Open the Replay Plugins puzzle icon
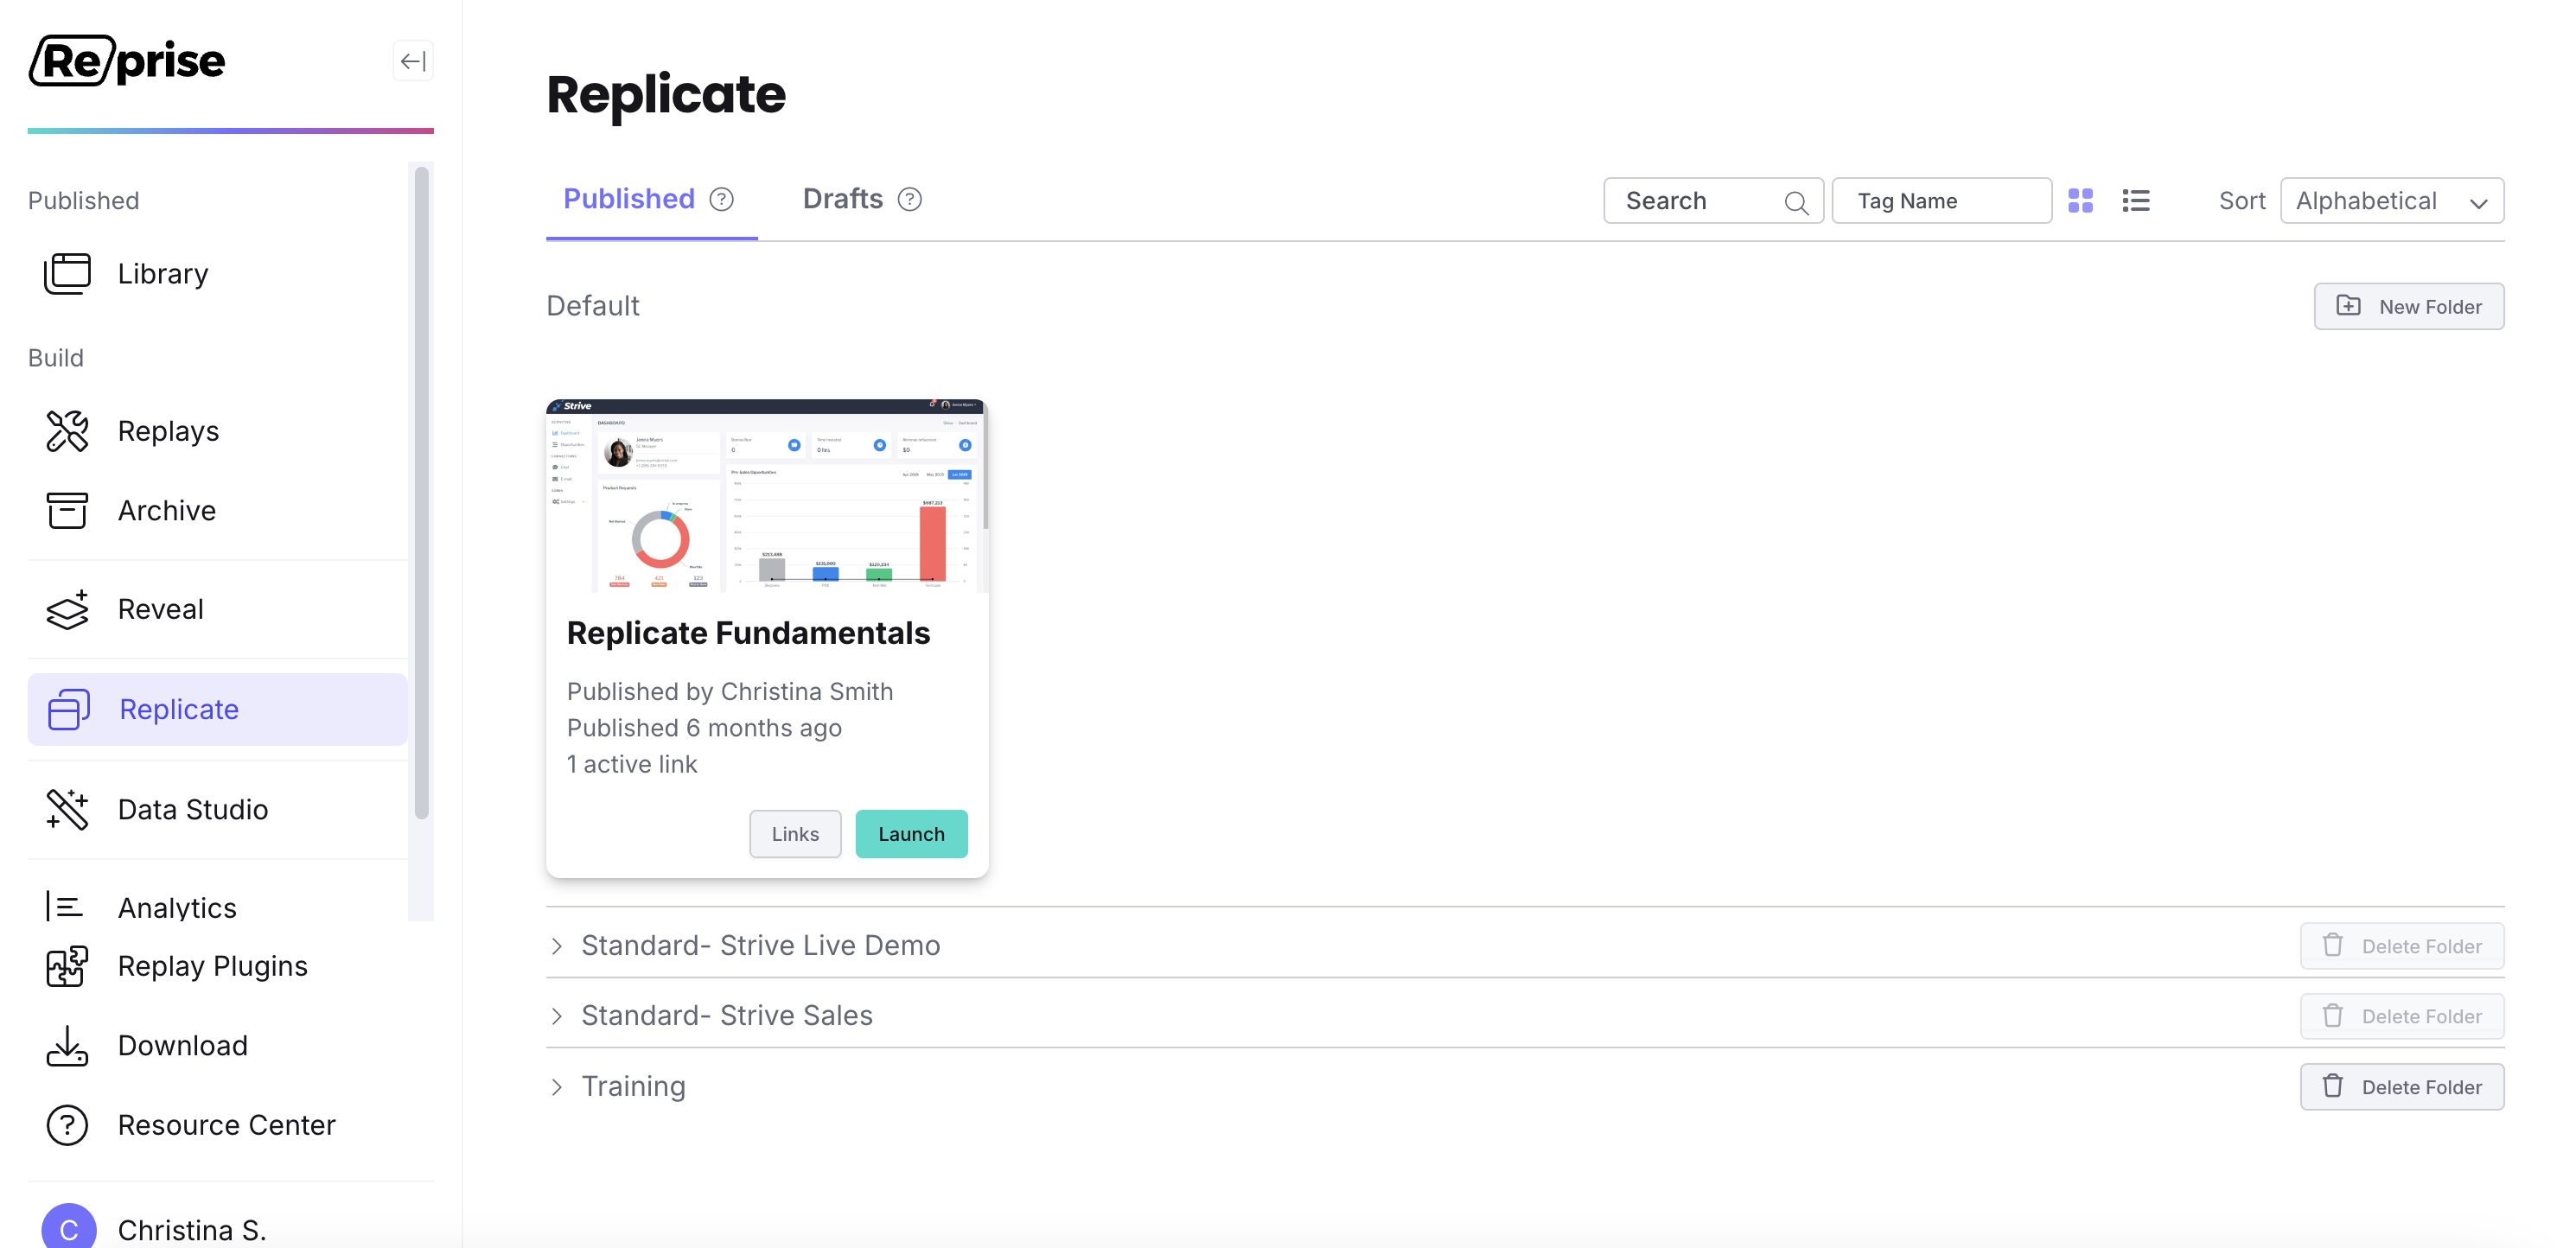The image size is (2576, 1248). (x=67, y=966)
